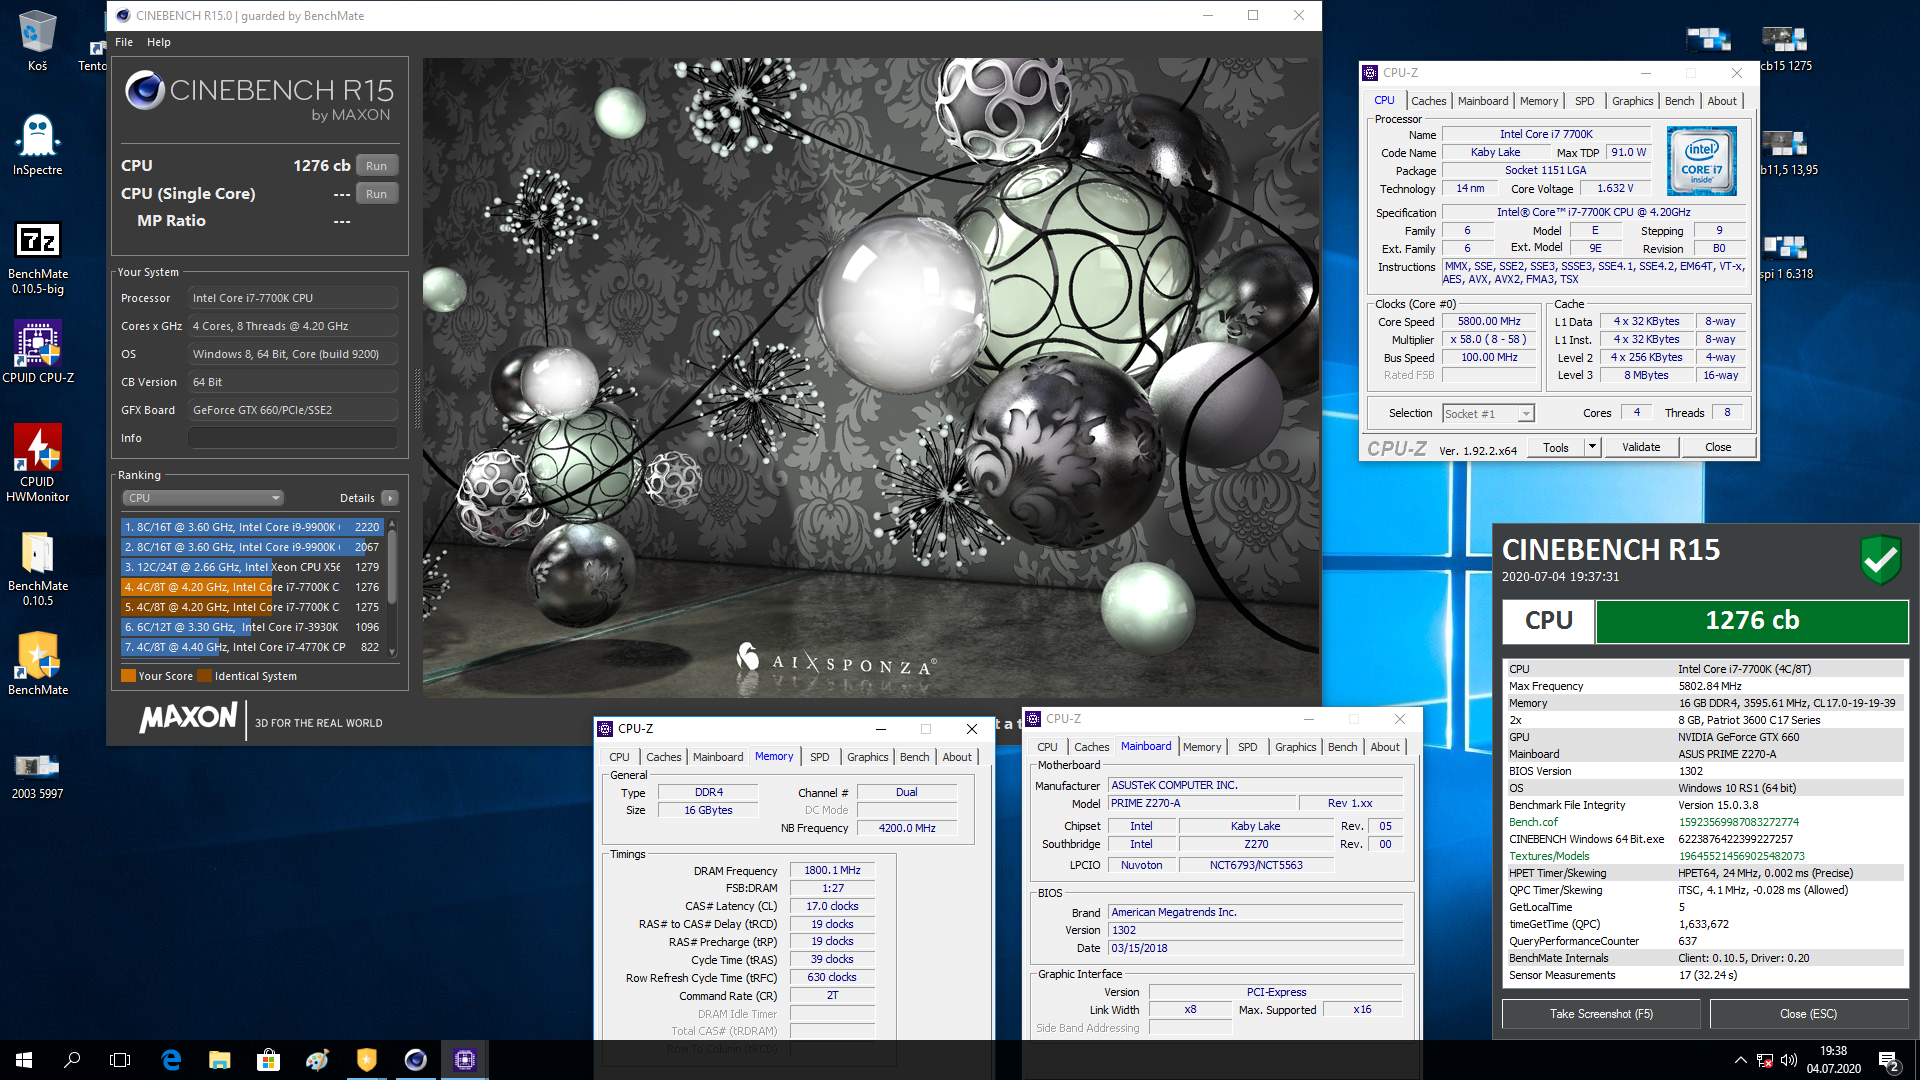Screen dimensions: 1920x1080
Task: Switch to Cinebench taskbar icon
Action: point(416,1060)
